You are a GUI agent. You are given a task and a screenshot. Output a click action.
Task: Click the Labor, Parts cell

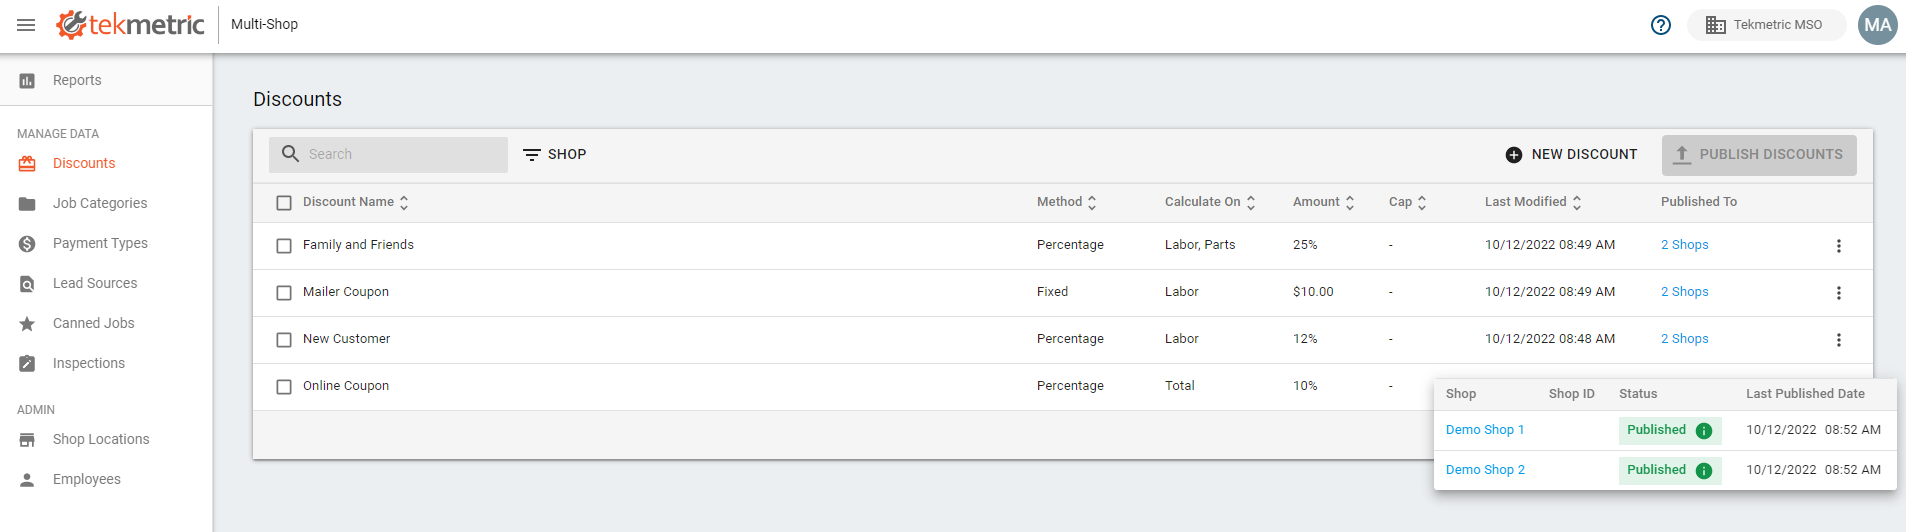1200,245
